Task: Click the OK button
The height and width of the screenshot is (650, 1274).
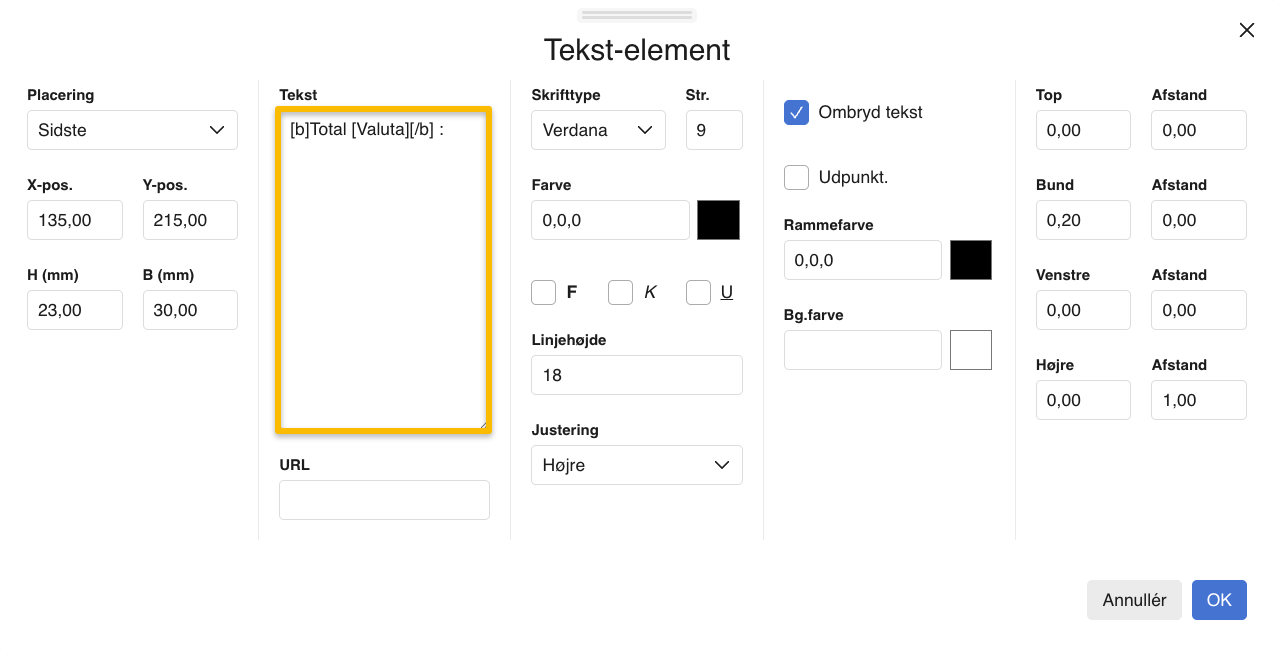Action: [x=1219, y=600]
